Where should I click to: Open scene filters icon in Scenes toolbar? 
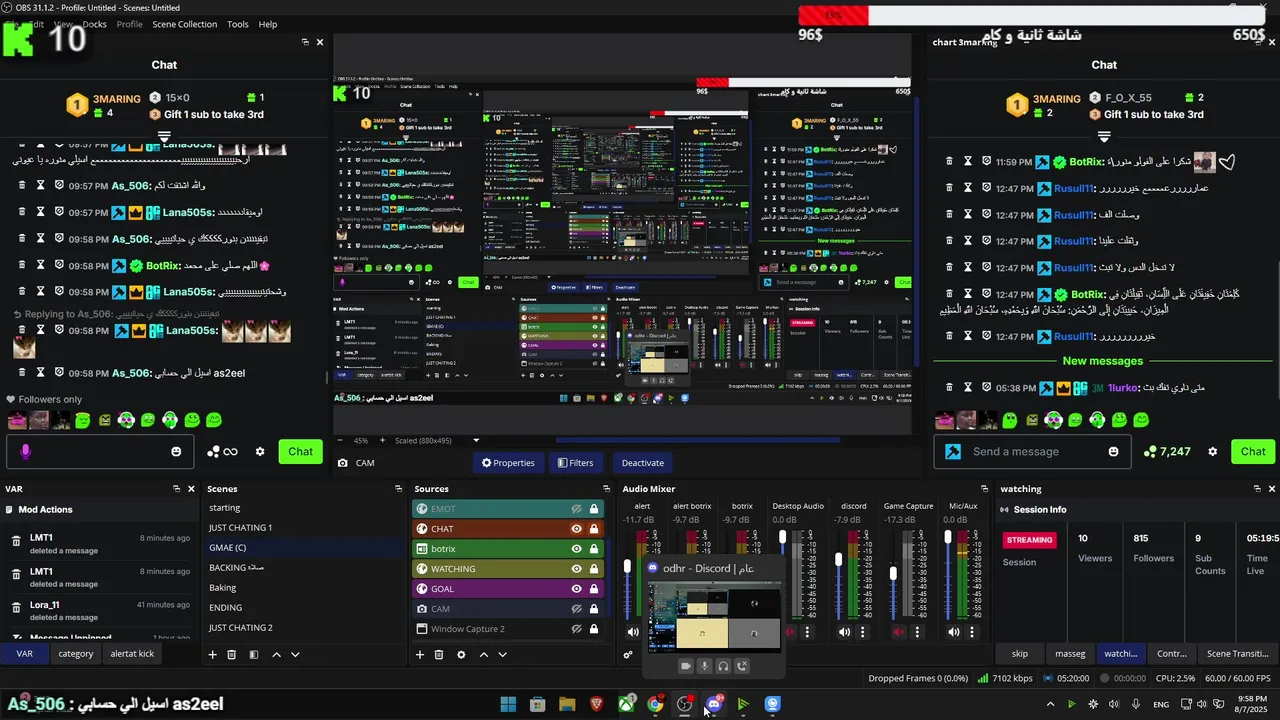coord(254,655)
